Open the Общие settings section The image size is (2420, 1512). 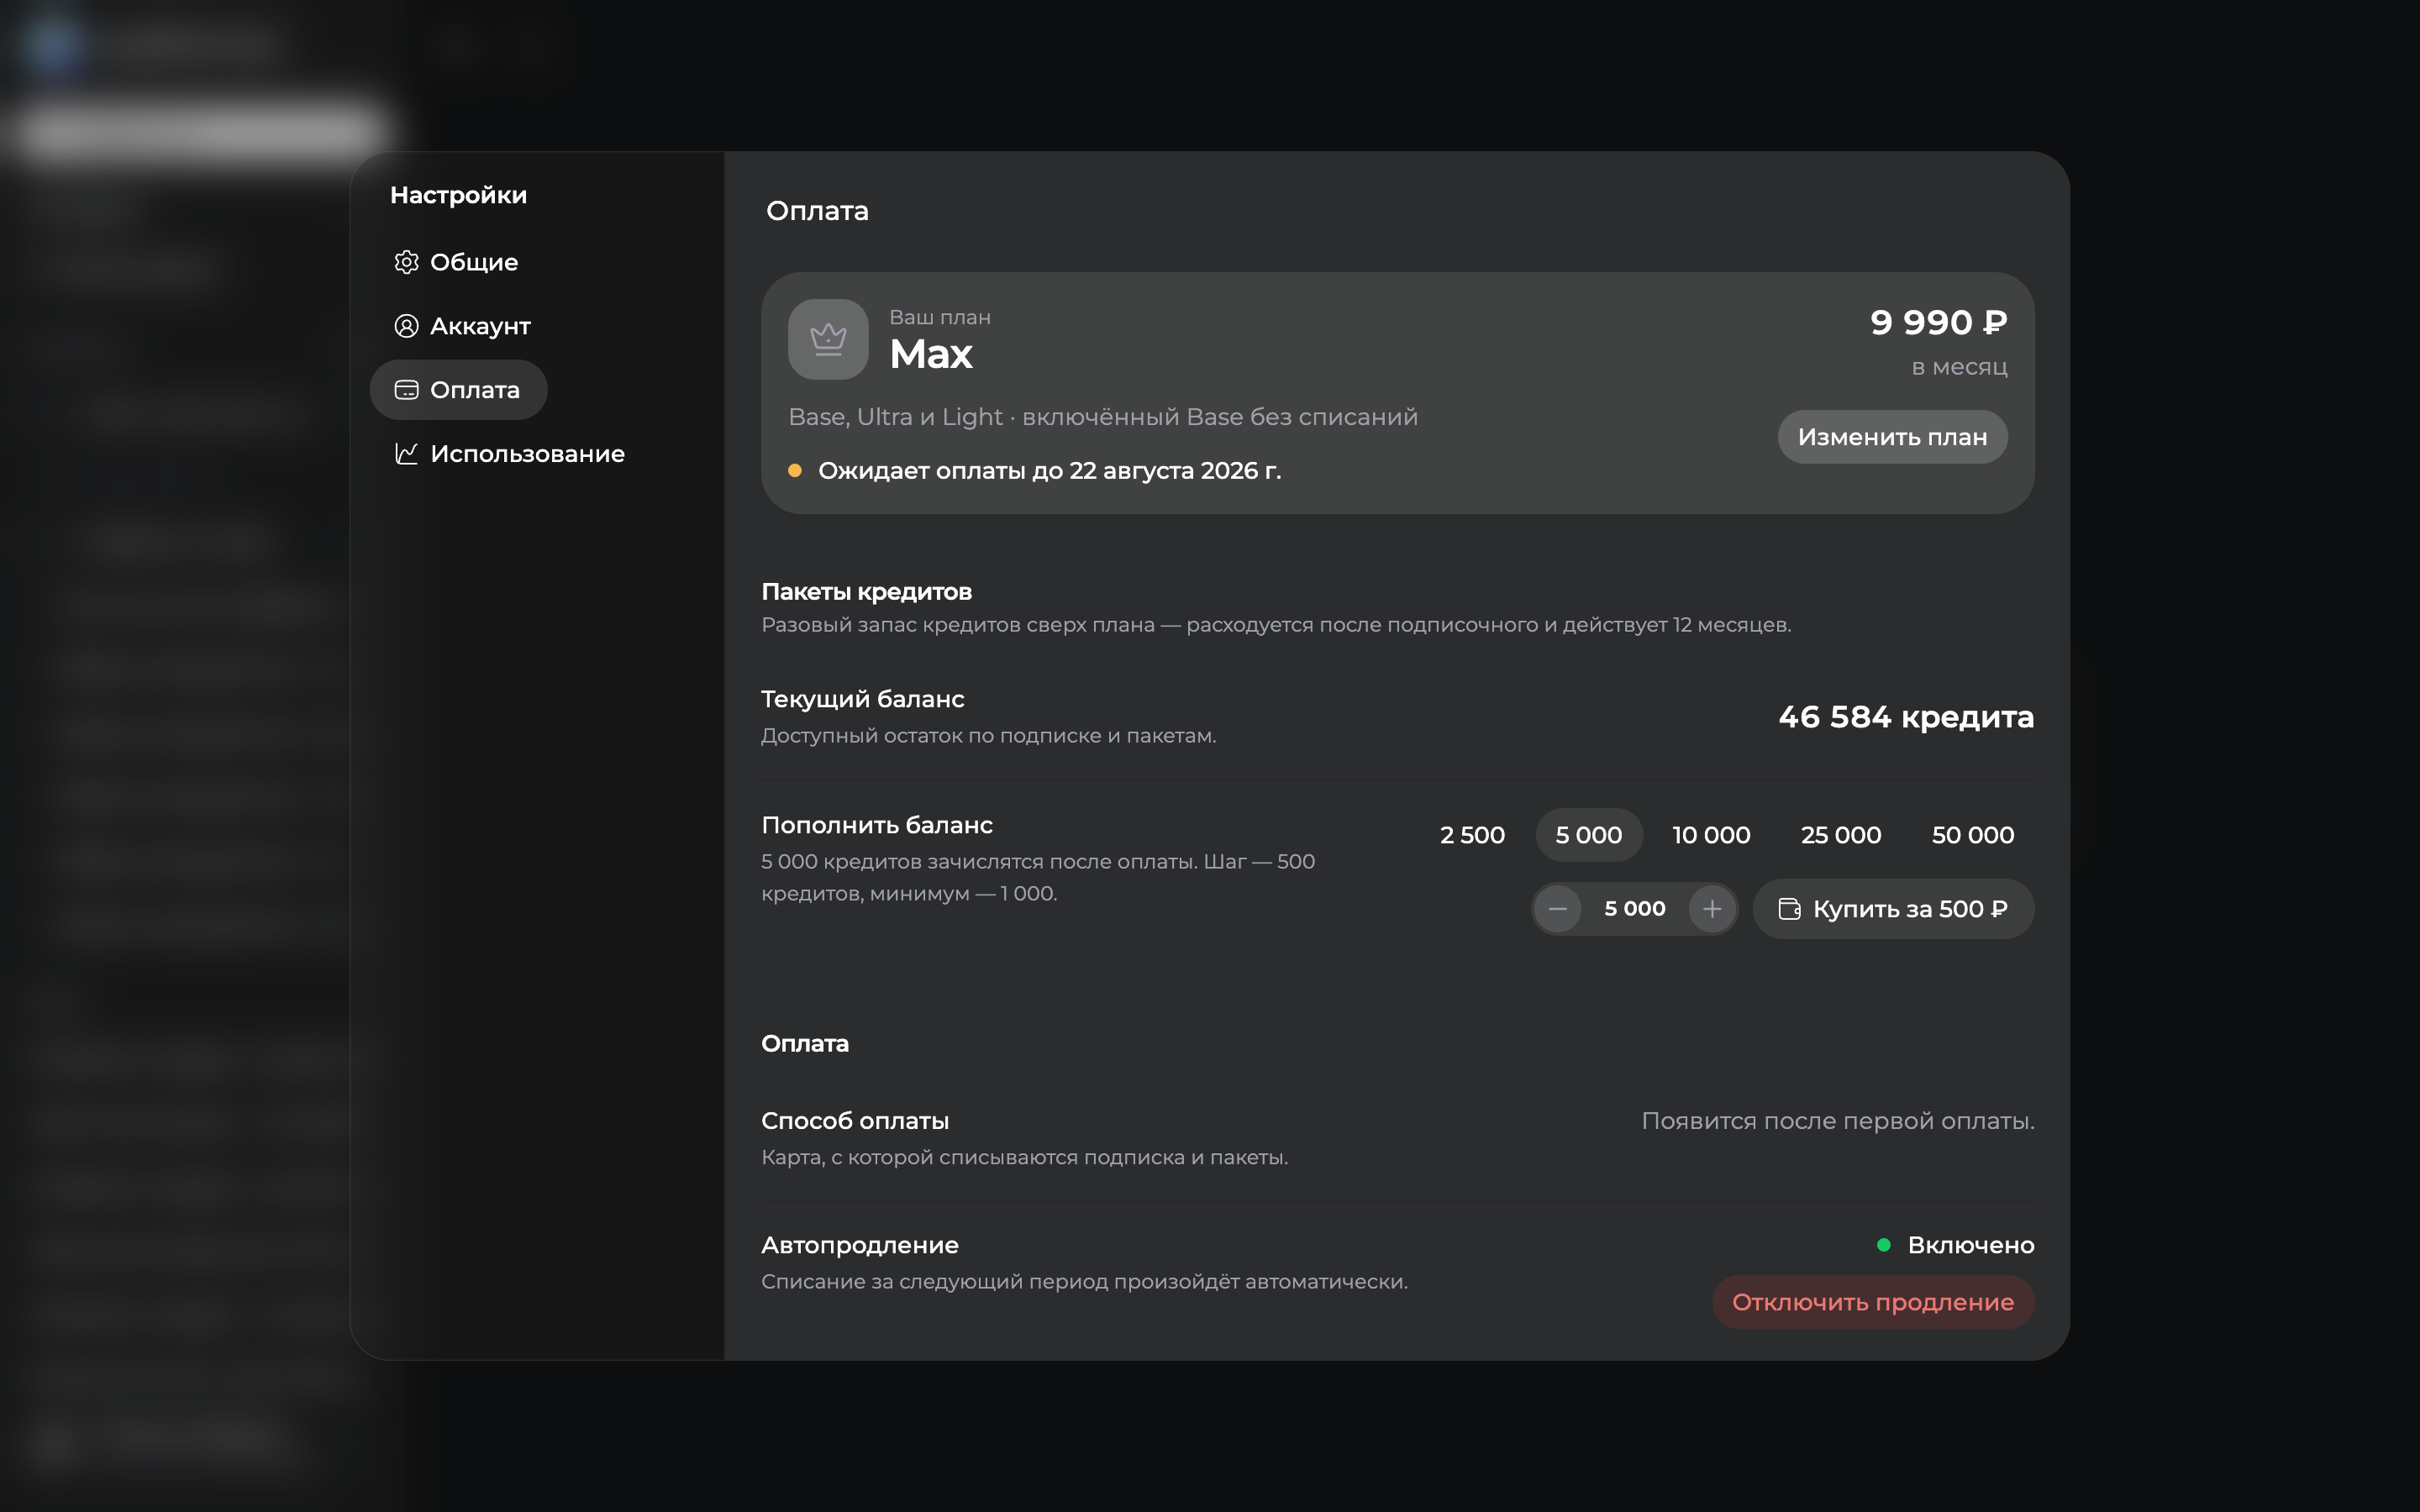(x=457, y=262)
